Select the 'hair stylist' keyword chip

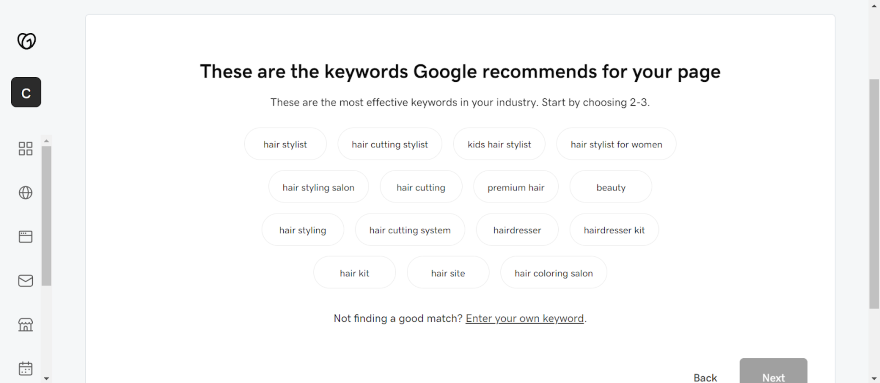pyautogui.click(x=285, y=144)
